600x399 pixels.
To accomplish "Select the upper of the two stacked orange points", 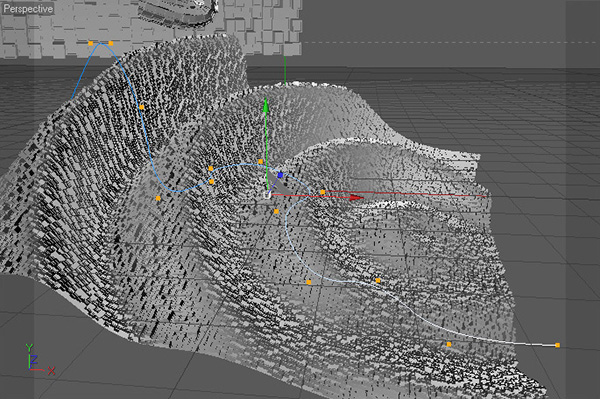I will click(x=211, y=169).
